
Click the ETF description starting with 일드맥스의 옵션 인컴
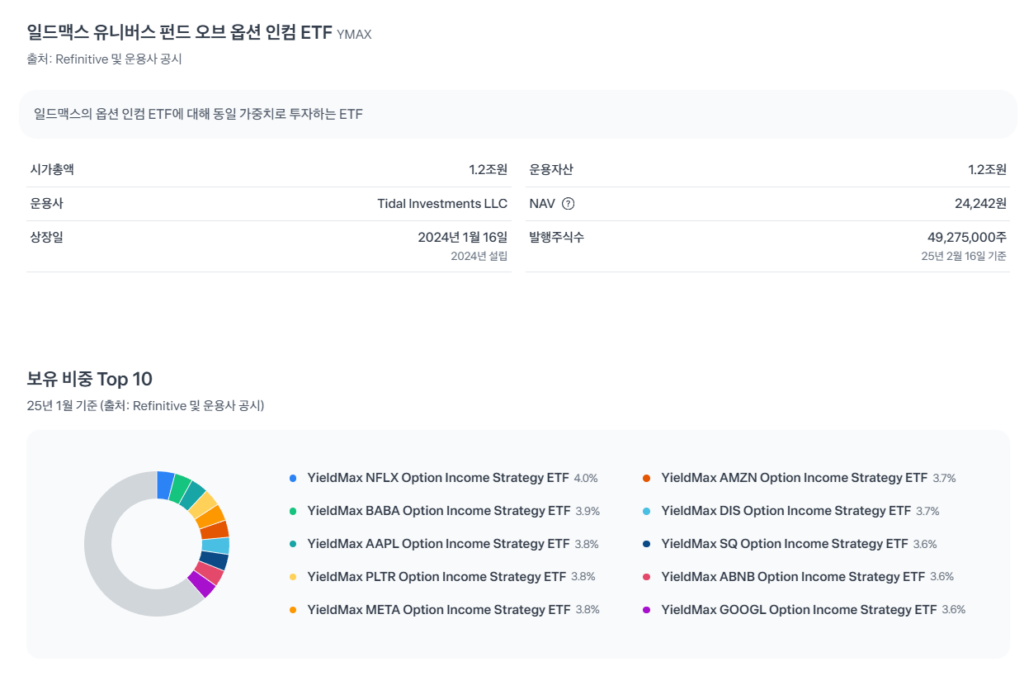[199, 114]
